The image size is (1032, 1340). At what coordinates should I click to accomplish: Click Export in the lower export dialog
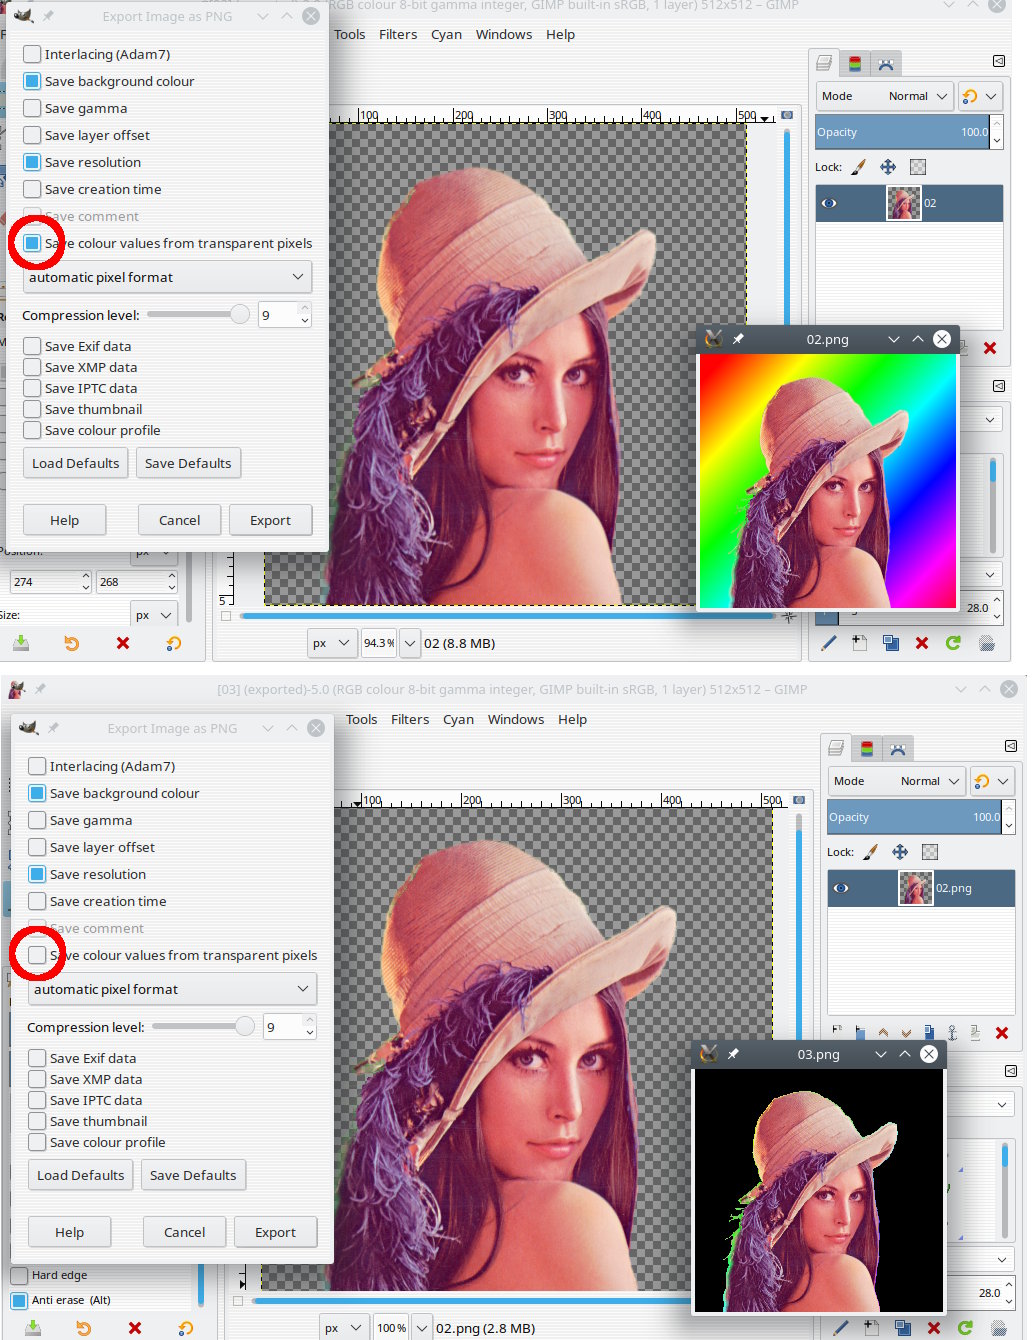[275, 1232]
